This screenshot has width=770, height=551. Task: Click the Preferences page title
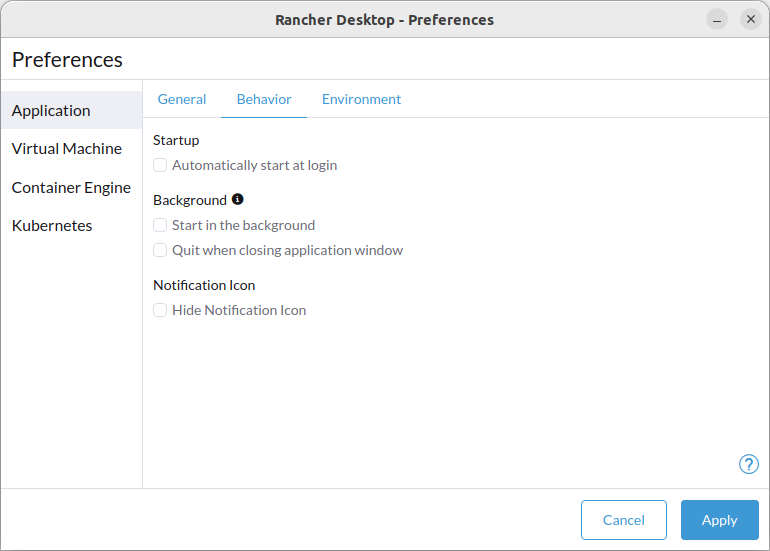(67, 60)
